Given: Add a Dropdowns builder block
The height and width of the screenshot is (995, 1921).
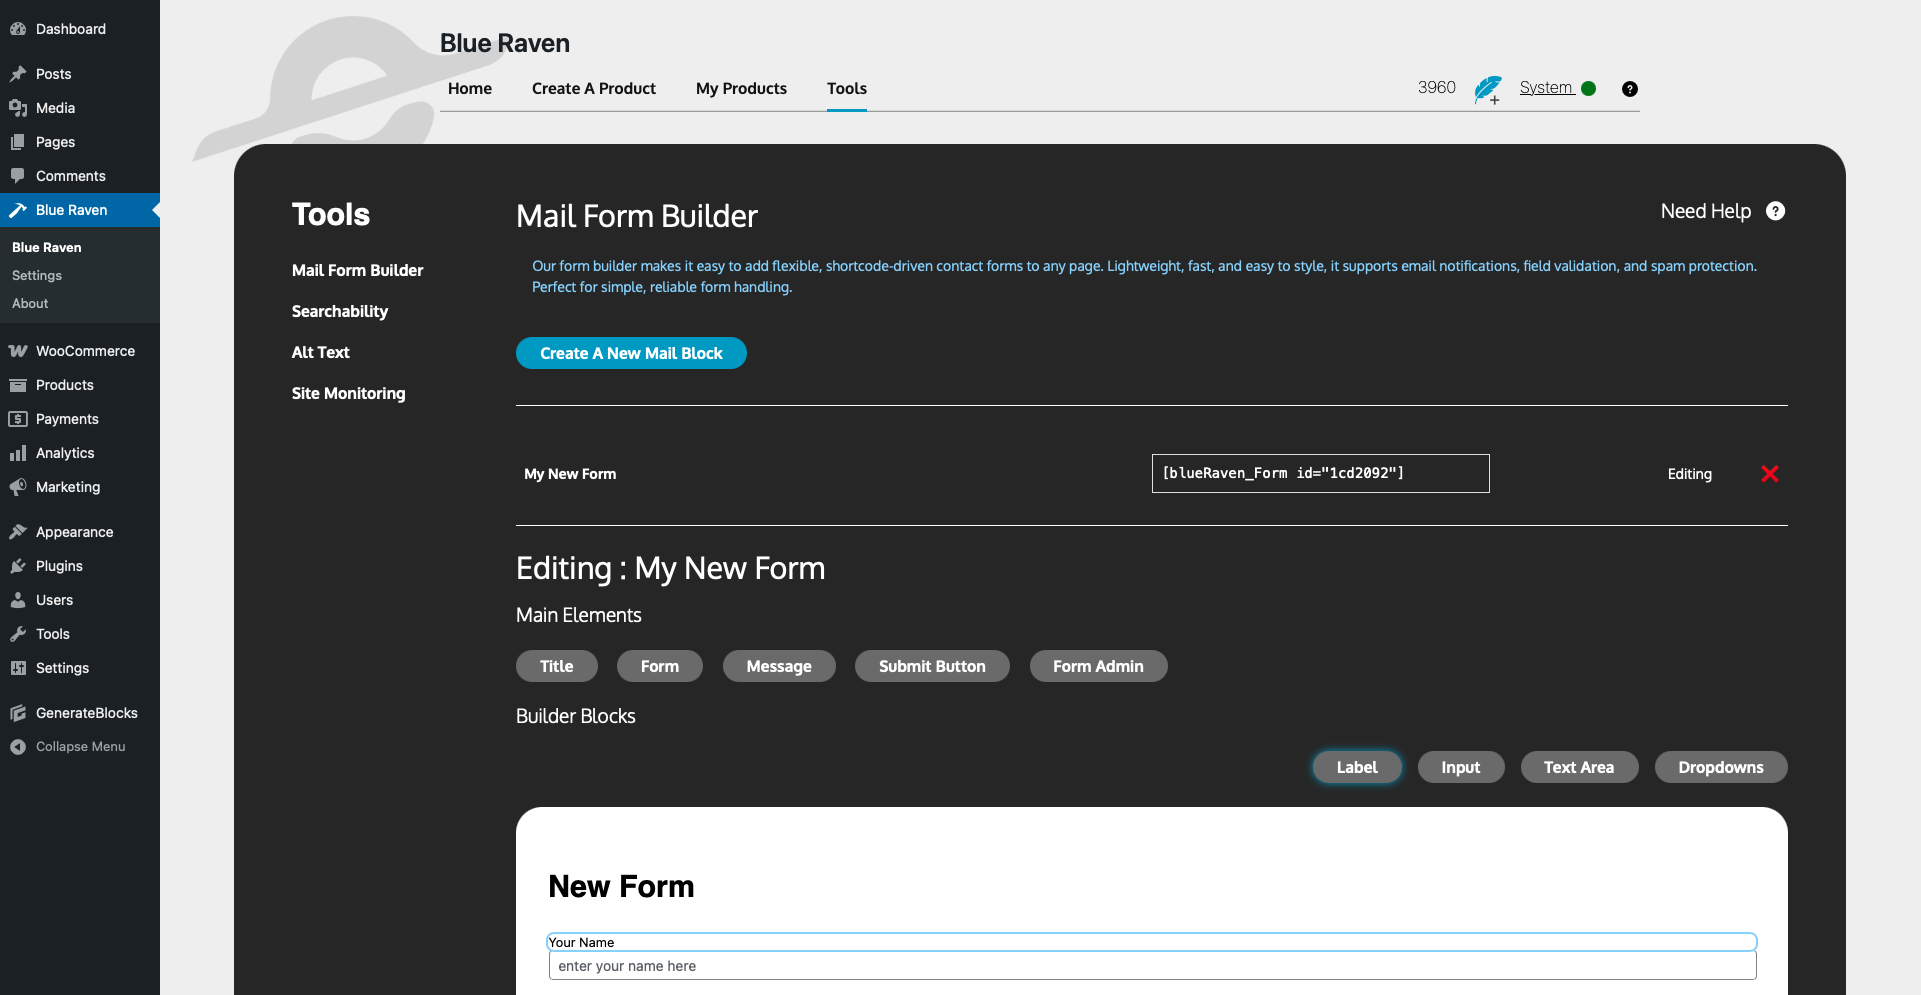Looking at the screenshot, I should click(1720, 767).
